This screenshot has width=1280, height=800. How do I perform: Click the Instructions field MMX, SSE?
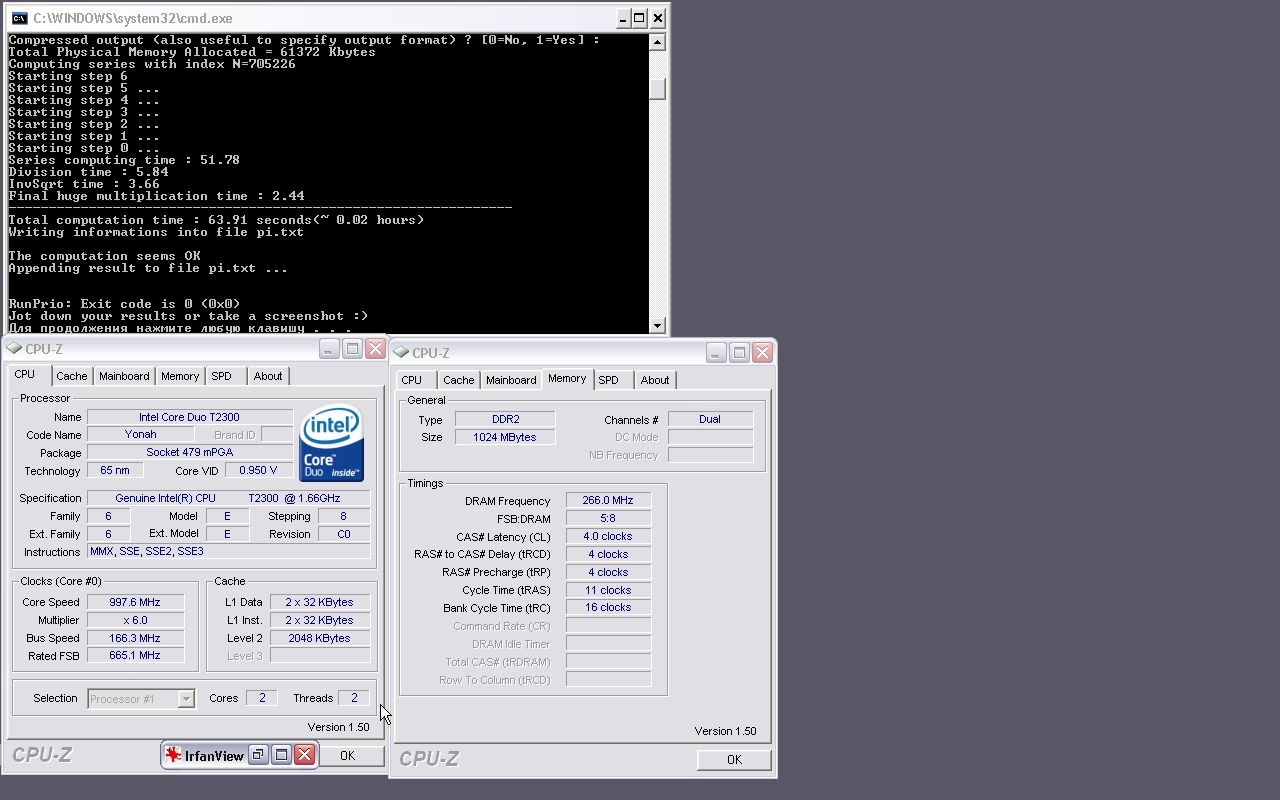(229, 552)
